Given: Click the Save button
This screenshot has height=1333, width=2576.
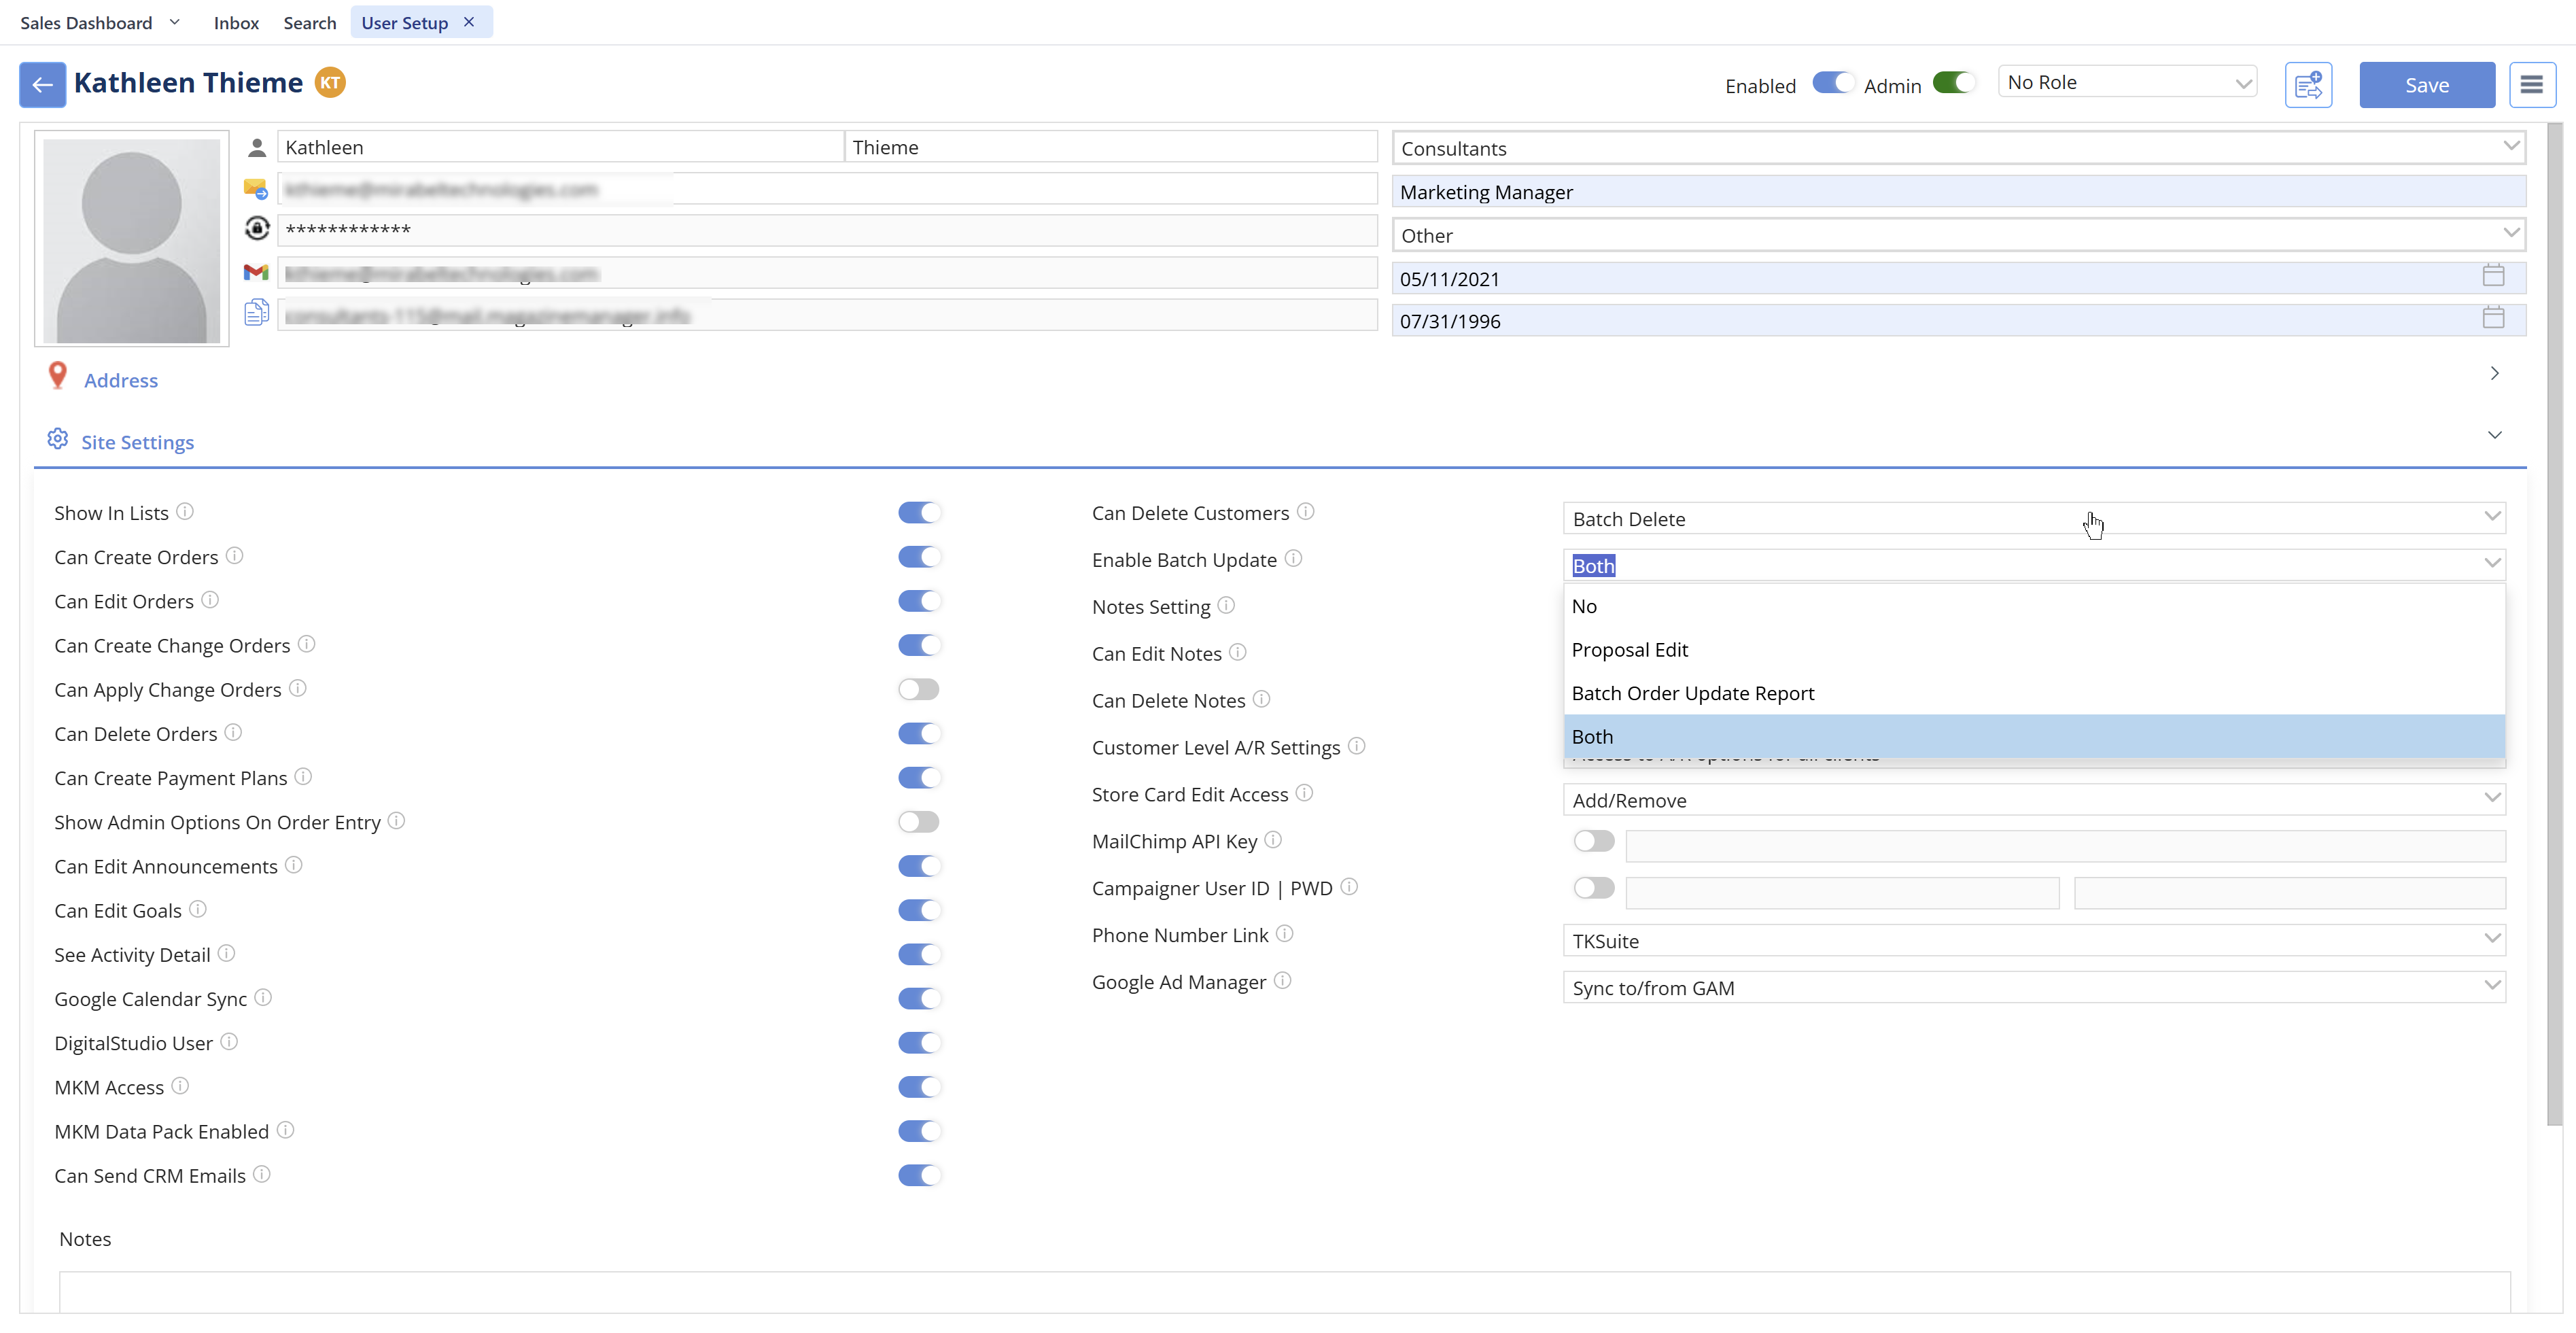Looking at the screenshot, I should click(x=2426, y=85).
